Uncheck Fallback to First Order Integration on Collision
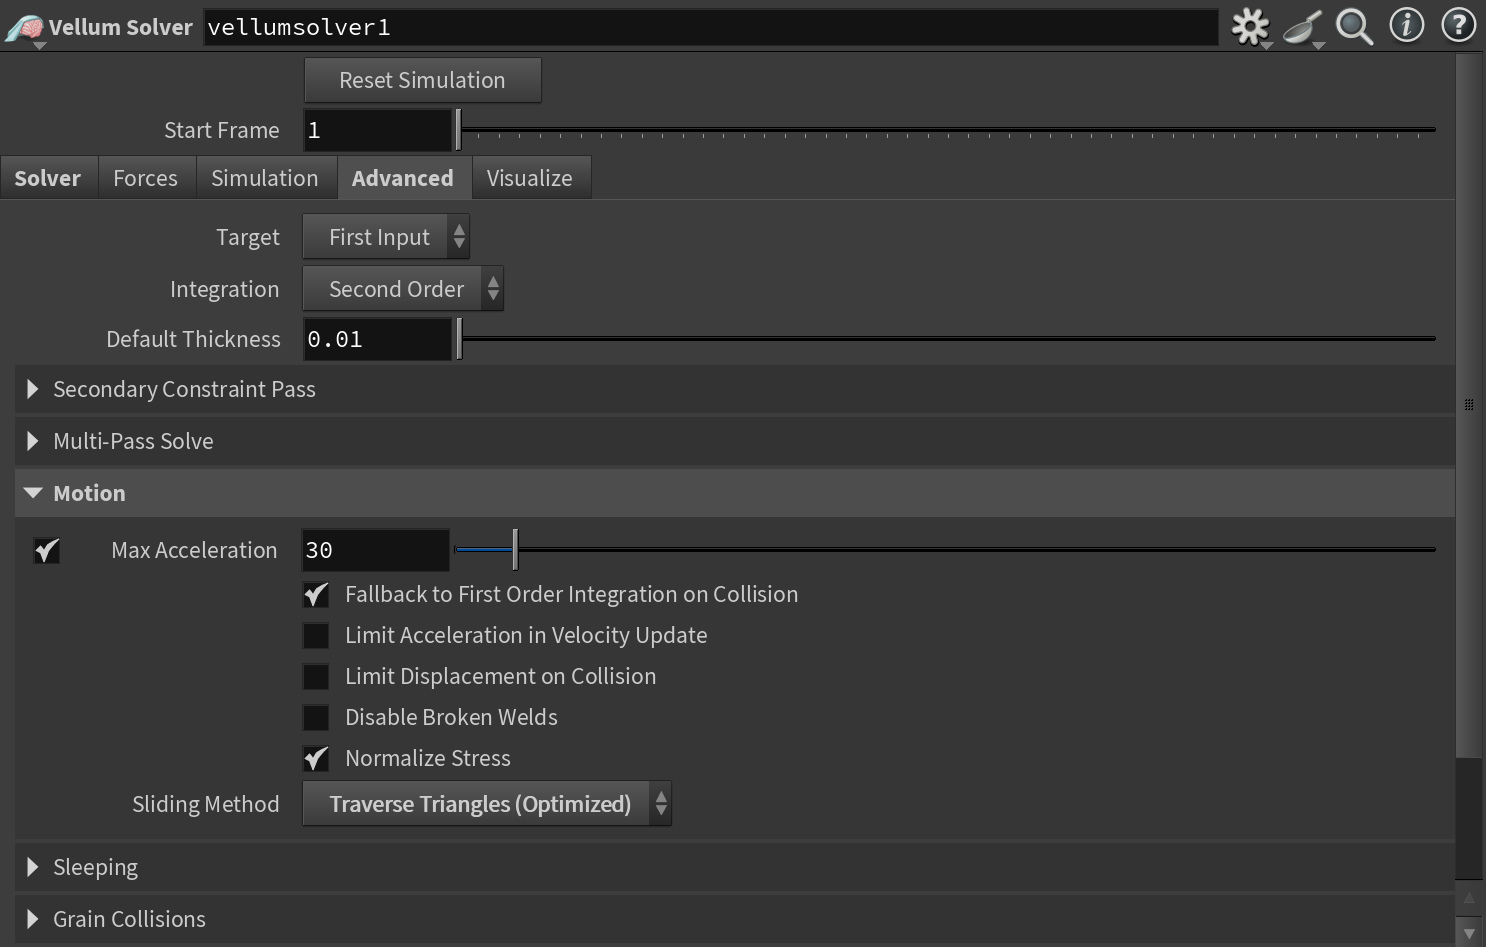The height and width of the screenshot is (947, 1486). click(x=316, y=595)
